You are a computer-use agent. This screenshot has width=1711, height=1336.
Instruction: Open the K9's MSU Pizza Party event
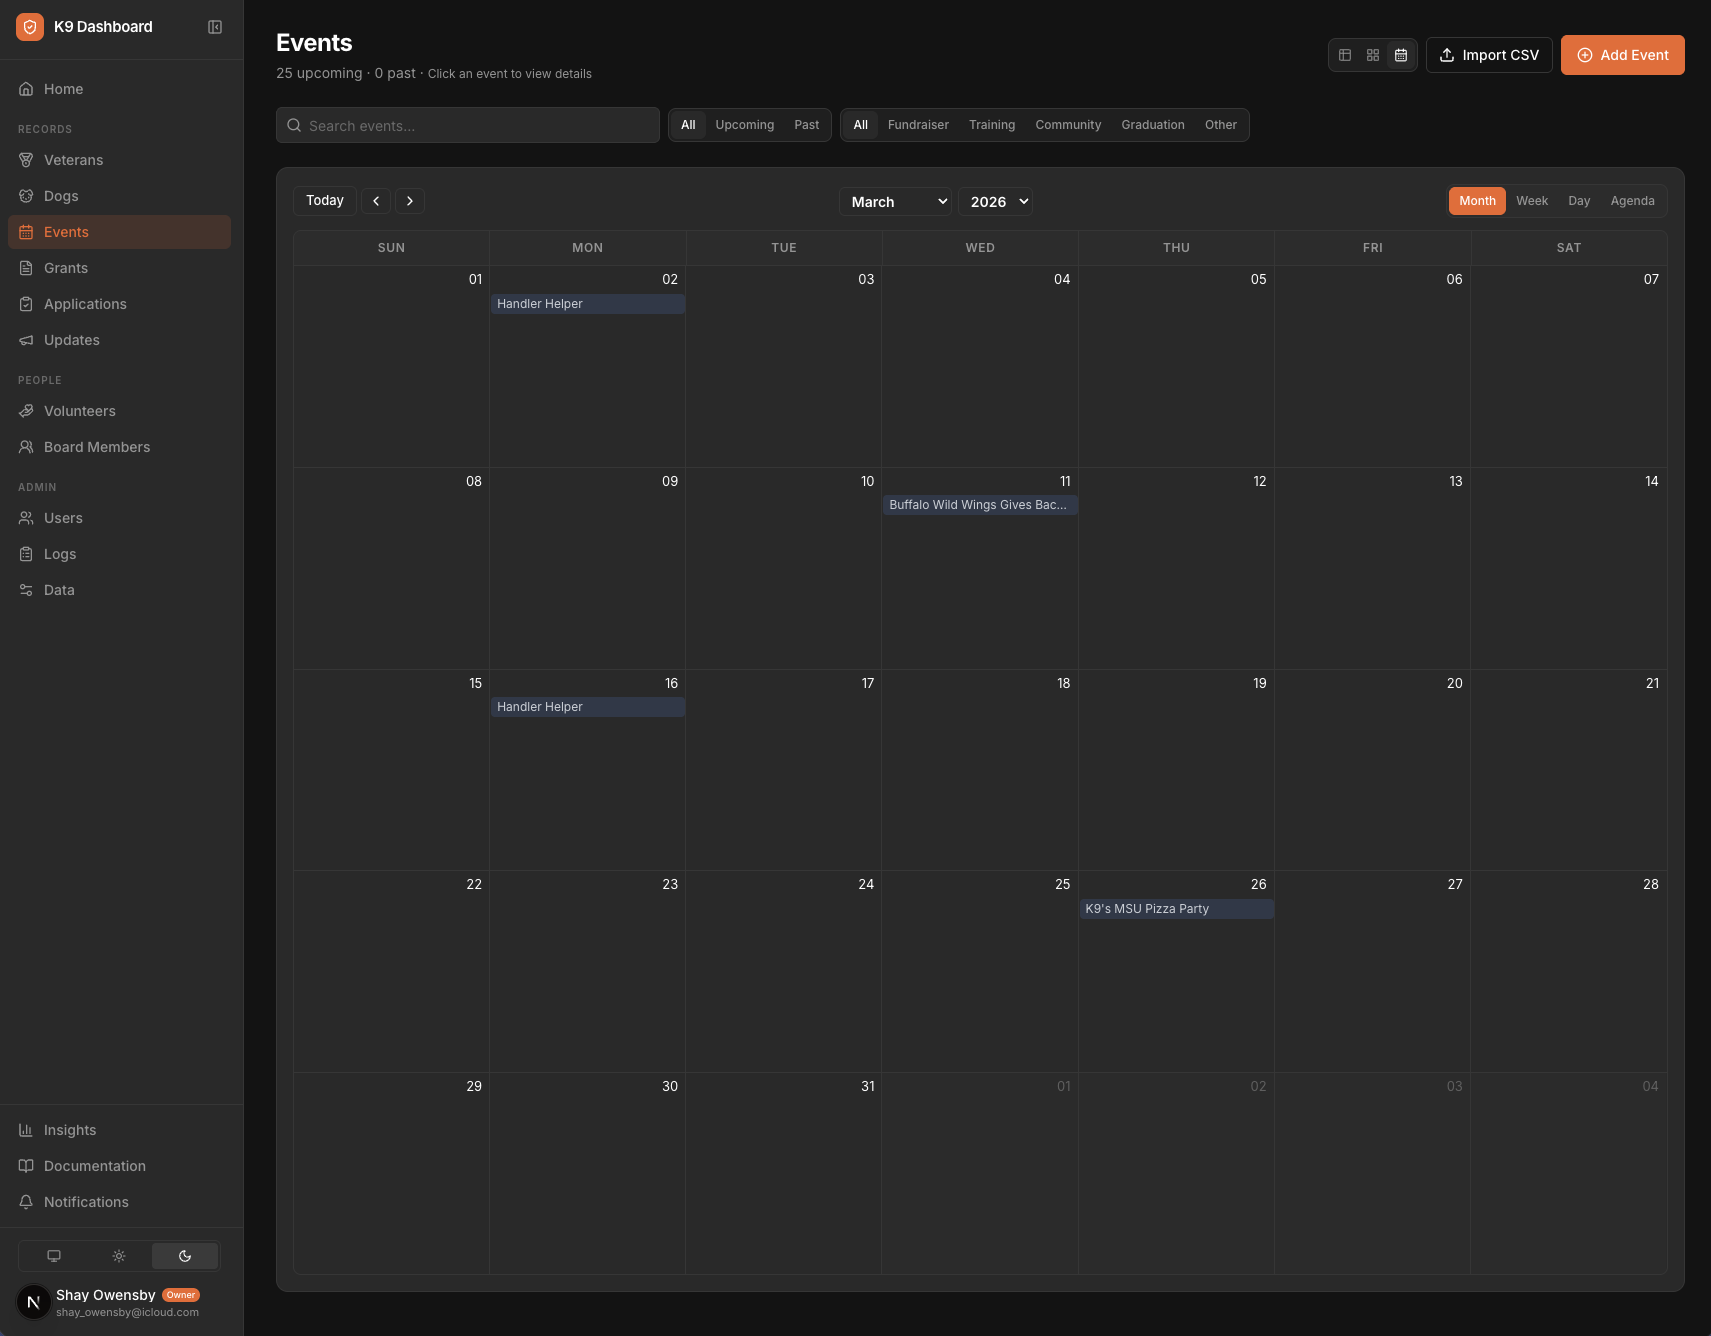pos(1176,908)
